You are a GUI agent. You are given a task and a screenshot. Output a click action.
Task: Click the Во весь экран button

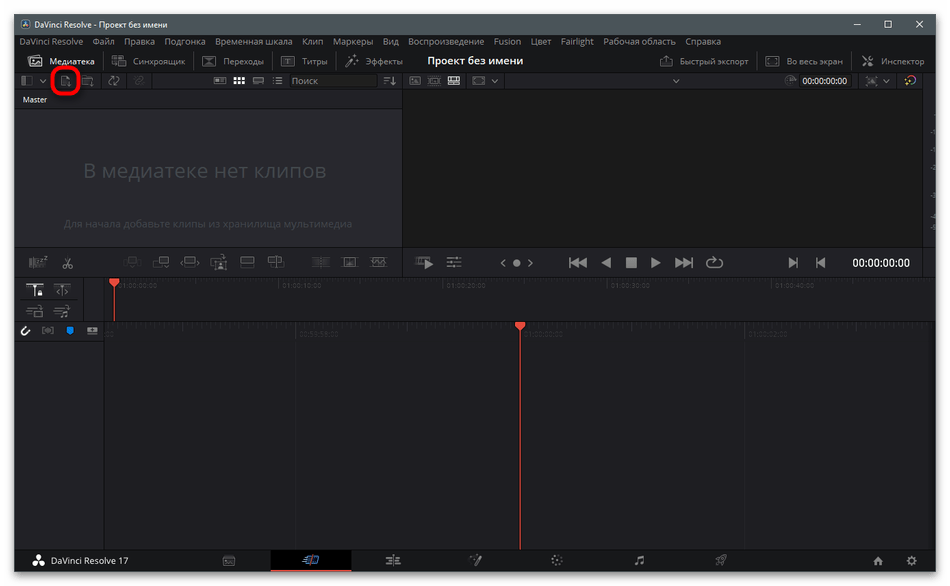(804, 61)
